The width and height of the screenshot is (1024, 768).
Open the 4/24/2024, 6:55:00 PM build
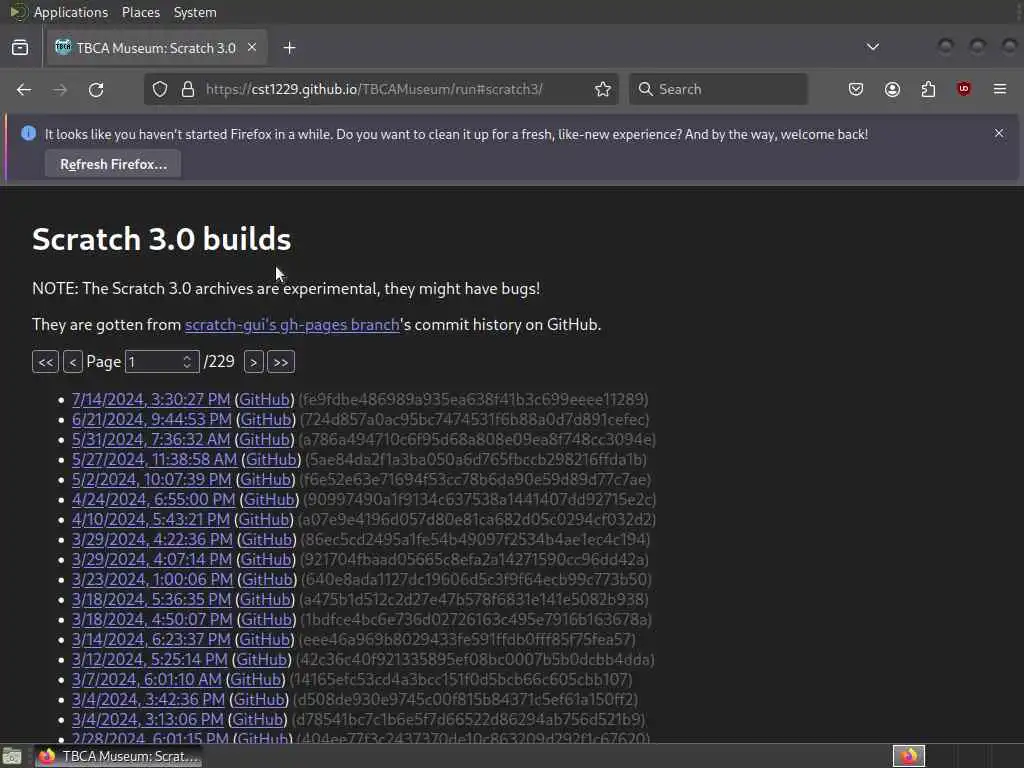[153, 500]
